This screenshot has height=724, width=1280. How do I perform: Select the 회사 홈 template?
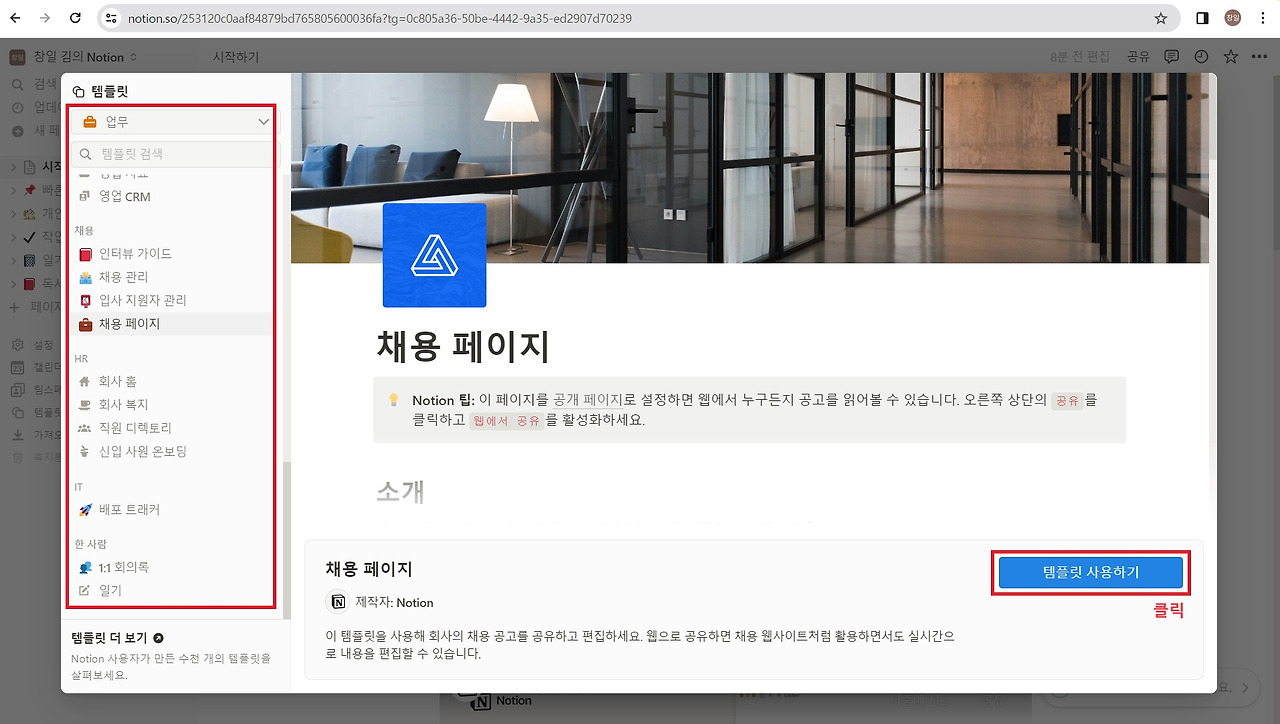click(x=174, y=381)
